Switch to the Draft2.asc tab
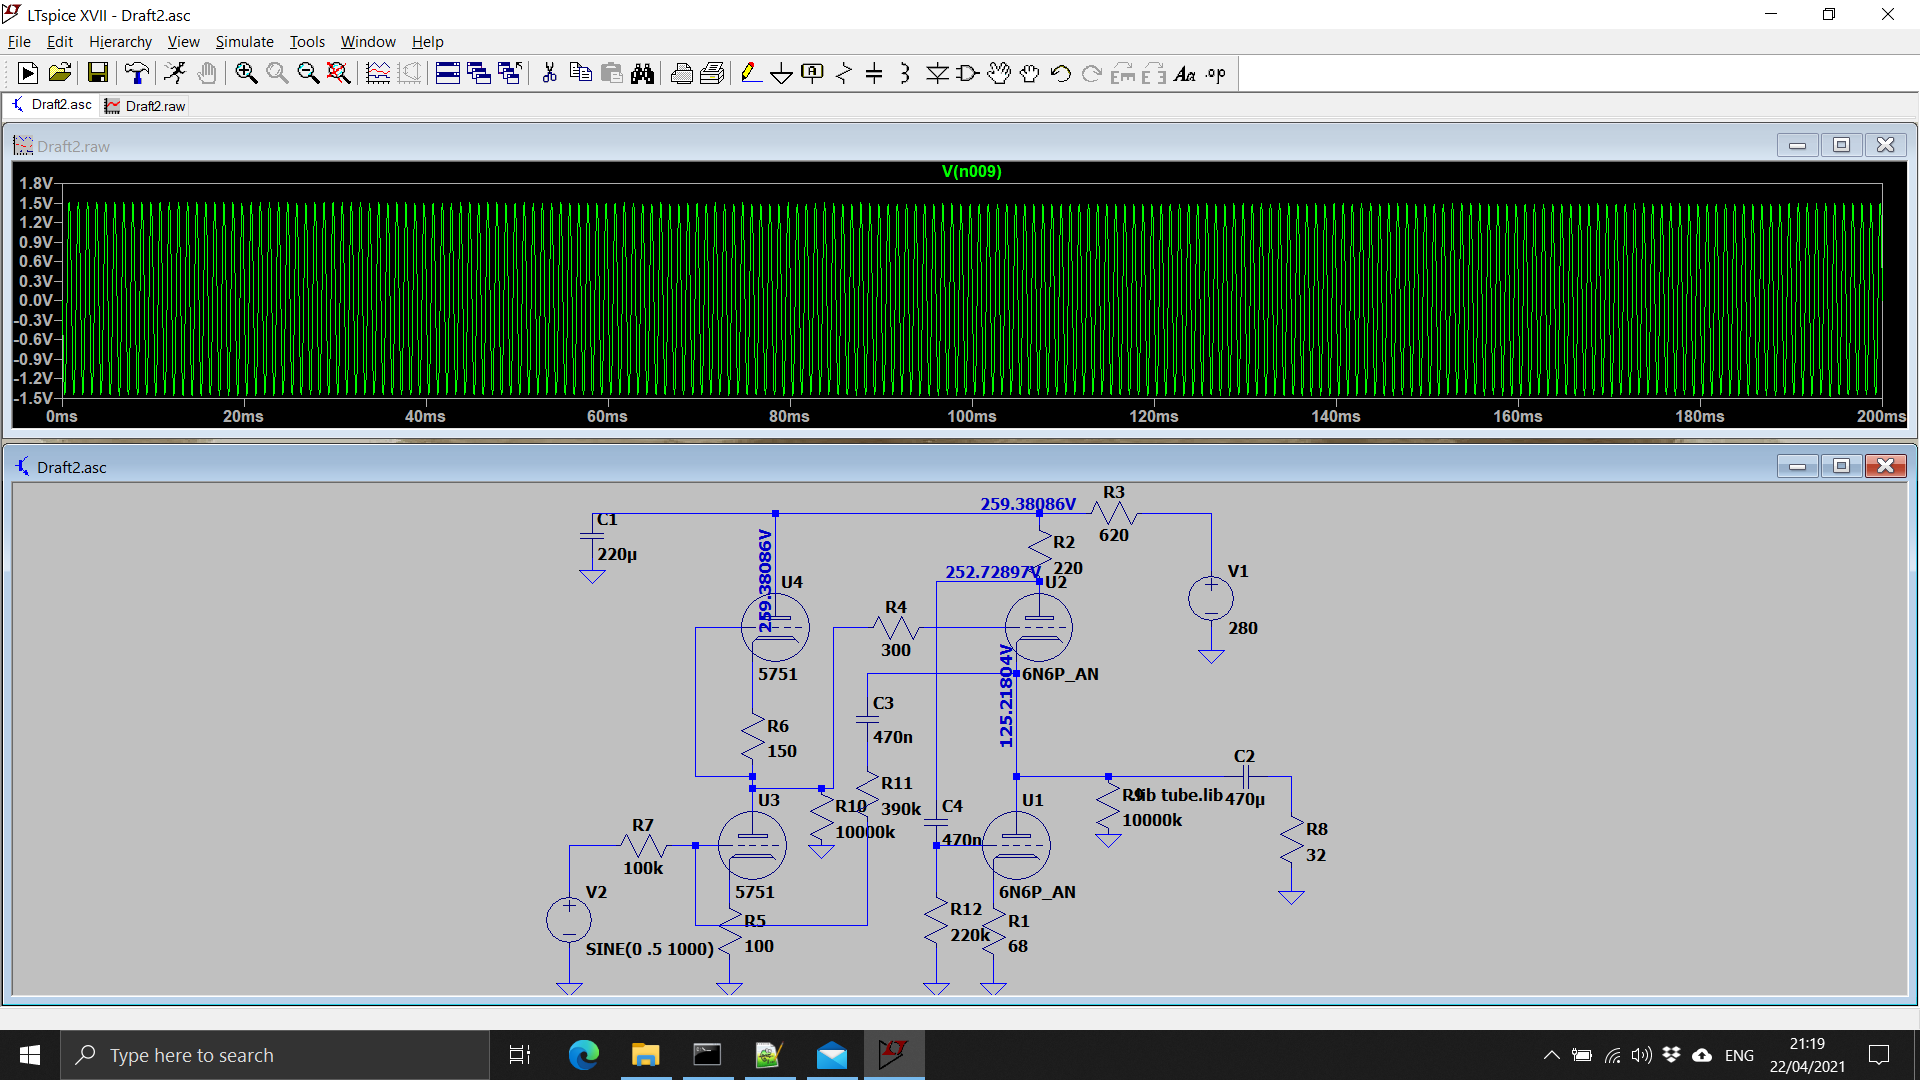The image size is (1920, 1080). 52,105
